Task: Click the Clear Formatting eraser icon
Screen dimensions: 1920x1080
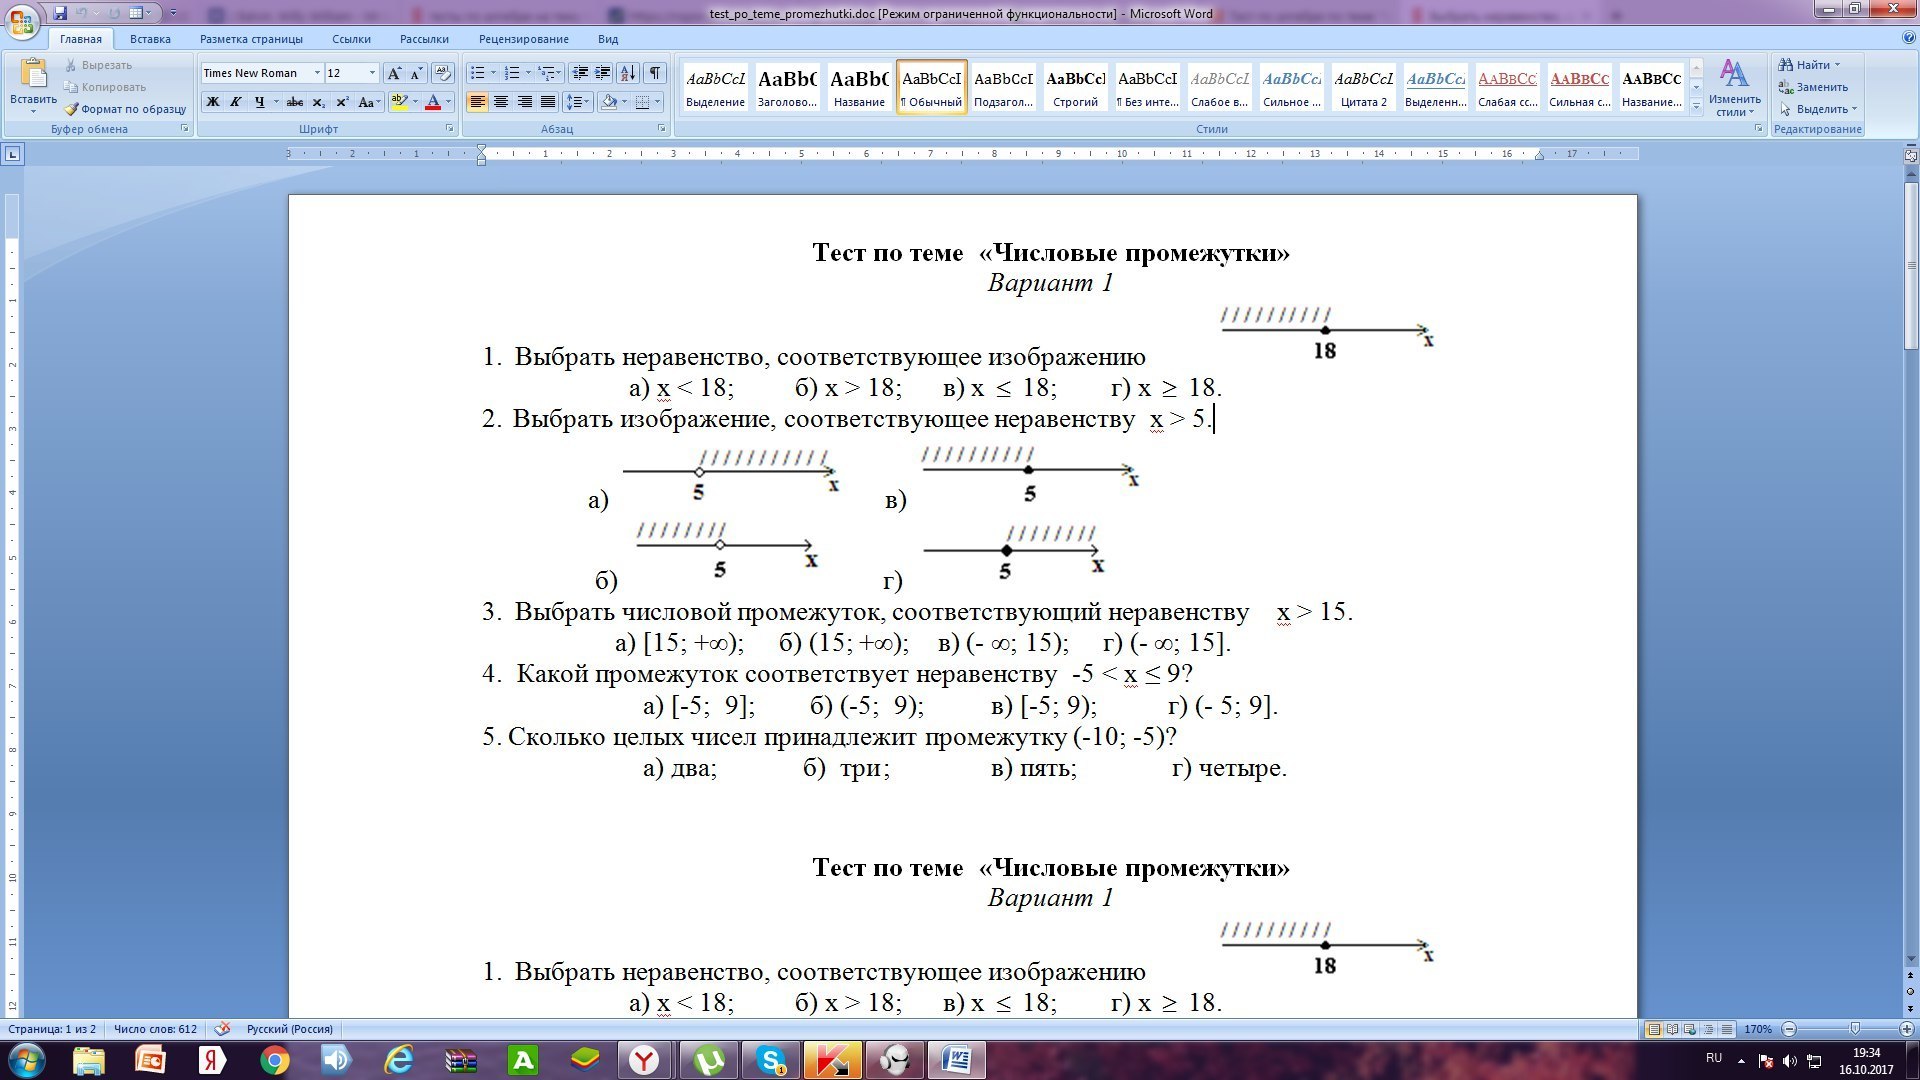Action: click(x=443, y=73)
